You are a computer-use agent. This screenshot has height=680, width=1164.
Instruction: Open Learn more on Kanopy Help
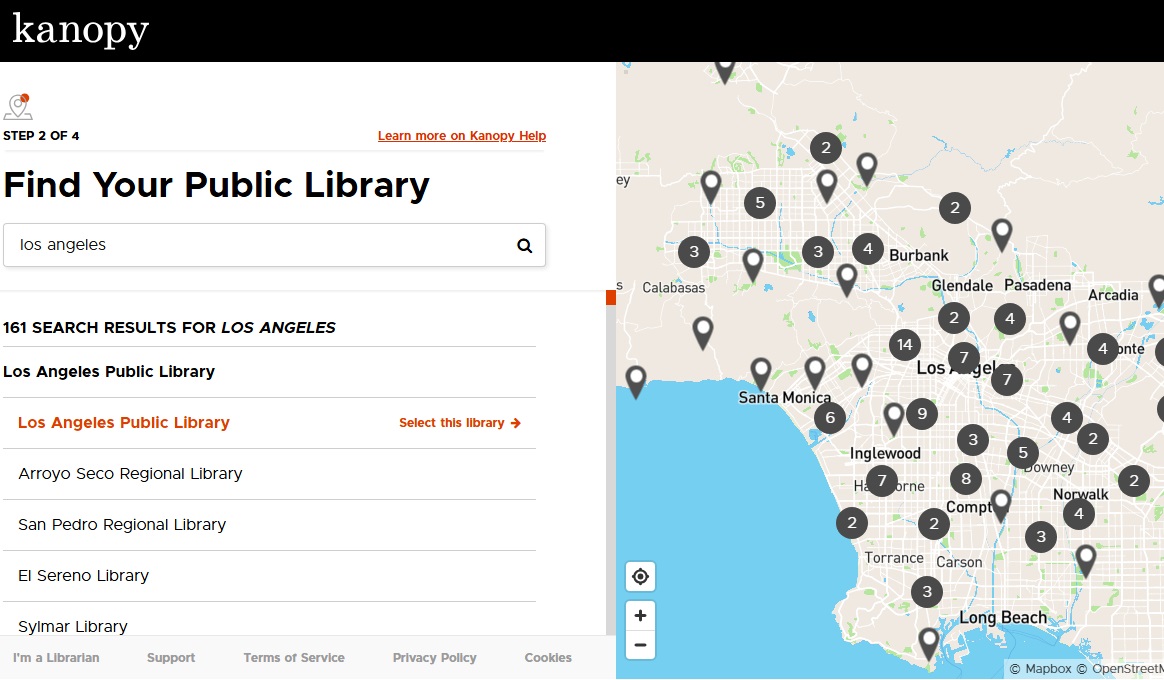tap(461, 136)
